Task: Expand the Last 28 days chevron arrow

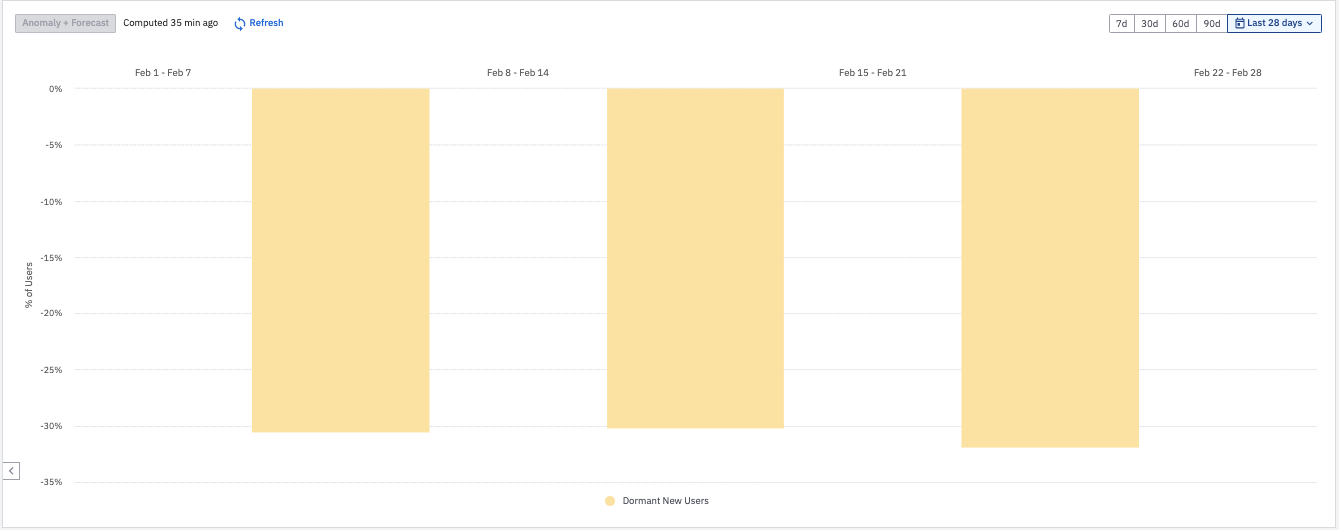Action: [1309, 23]
